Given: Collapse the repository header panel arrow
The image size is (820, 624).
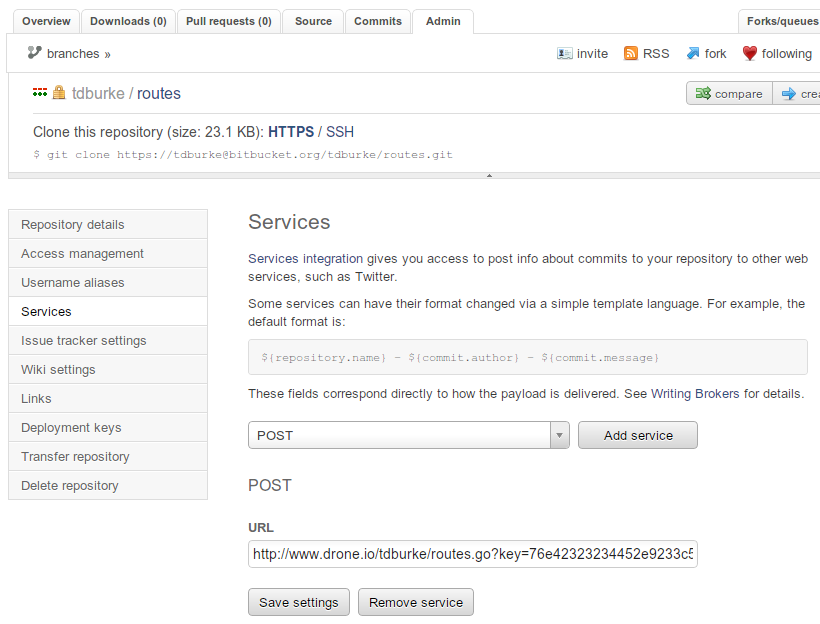Looking at the screenshot, I should tap(489, 176).
